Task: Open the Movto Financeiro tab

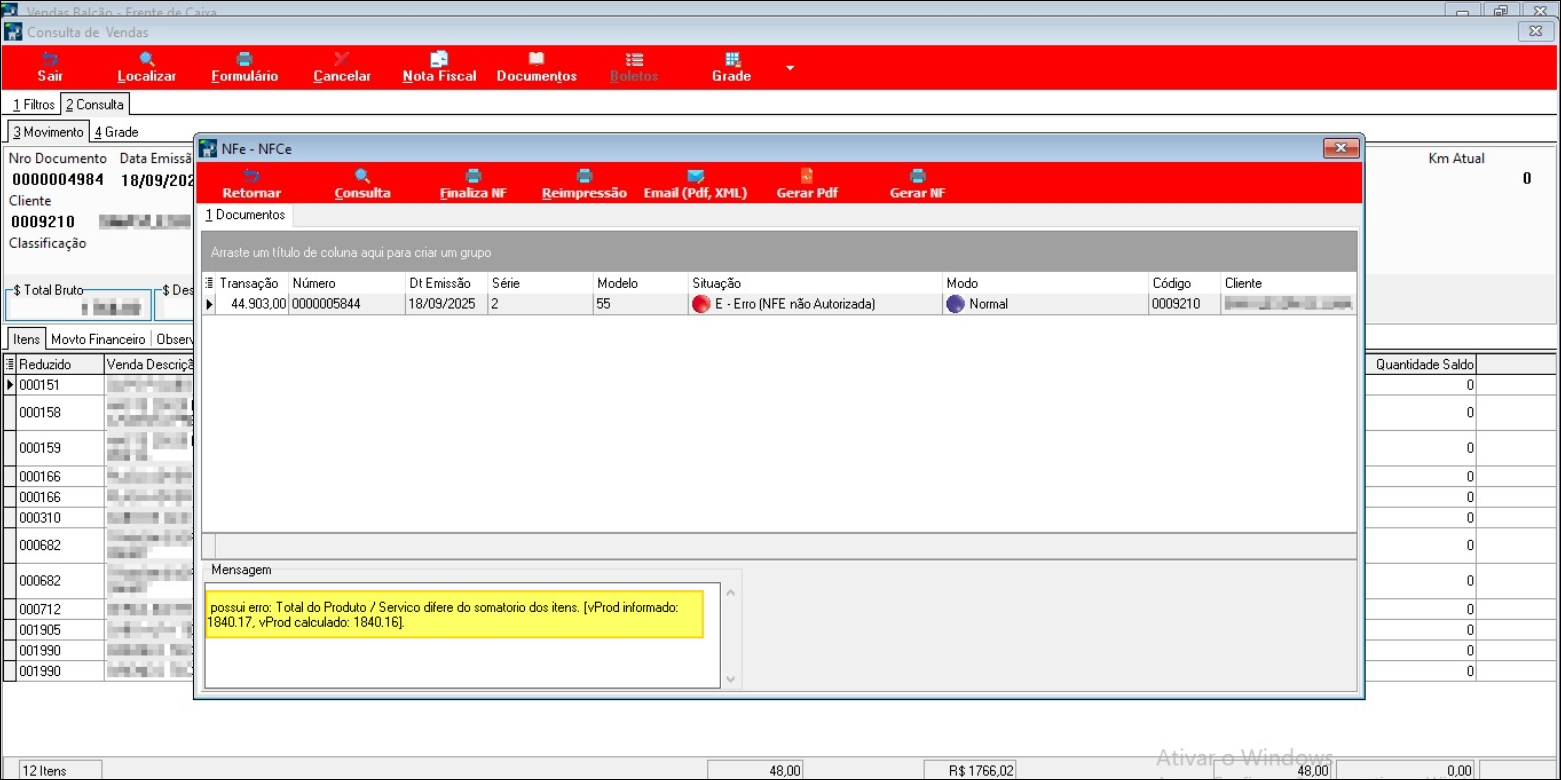Action: point(98,340)
